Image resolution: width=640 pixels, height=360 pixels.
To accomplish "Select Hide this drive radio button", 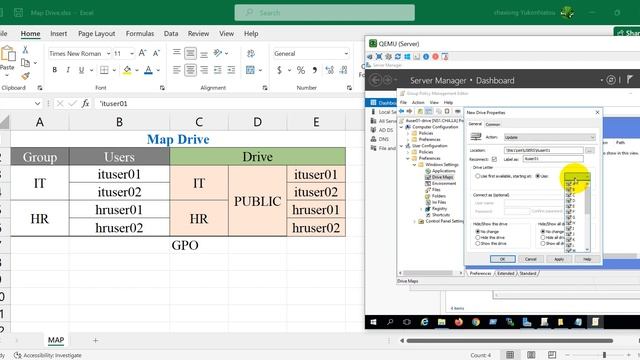I will pyautogui.click(x=478, y=237).
